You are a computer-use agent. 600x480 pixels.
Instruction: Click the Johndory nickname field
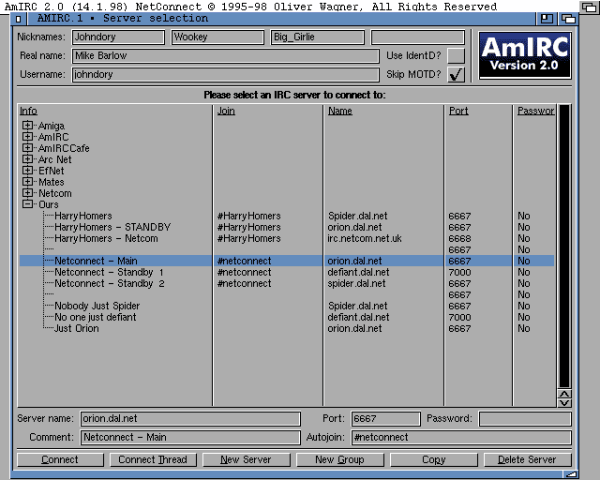(118, 37)
